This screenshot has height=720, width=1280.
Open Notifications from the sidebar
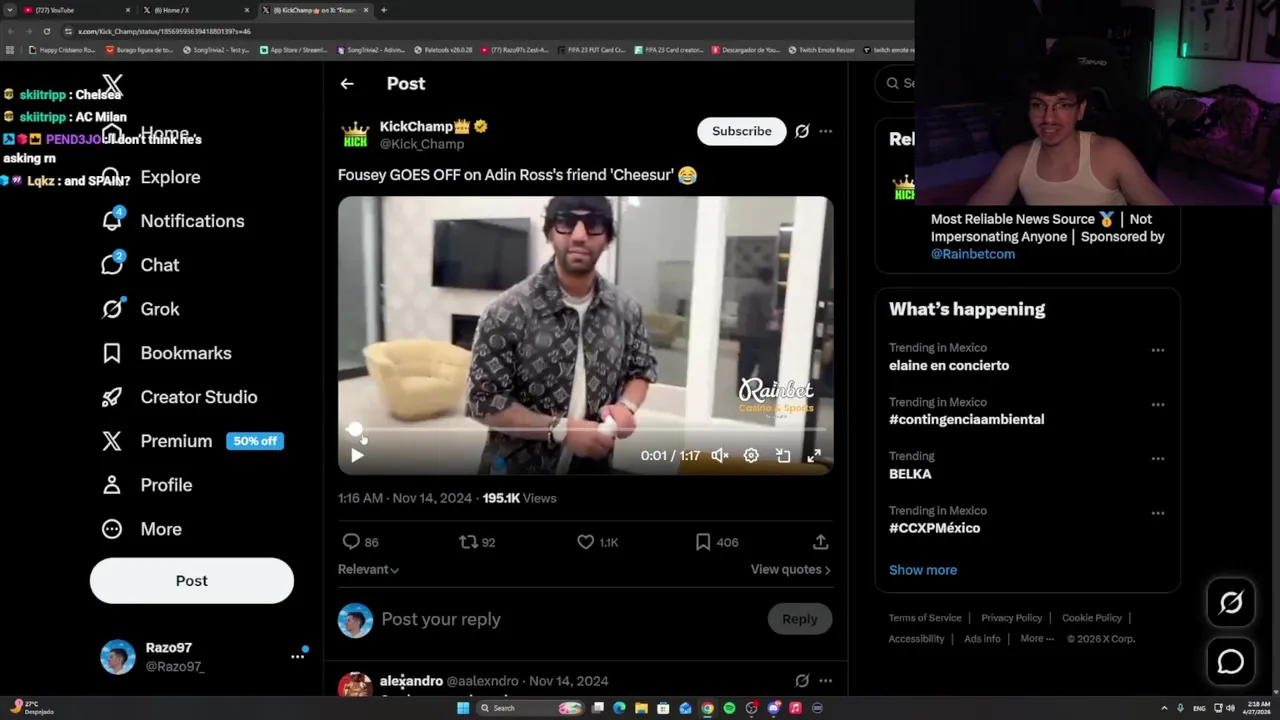coord(172,221)
